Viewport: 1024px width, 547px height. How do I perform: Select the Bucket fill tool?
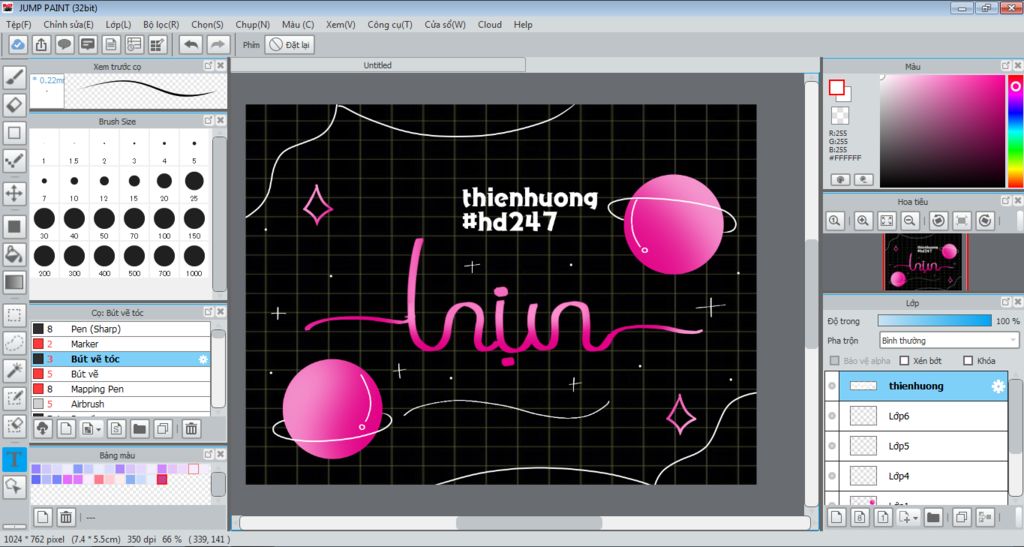[14, 254]
